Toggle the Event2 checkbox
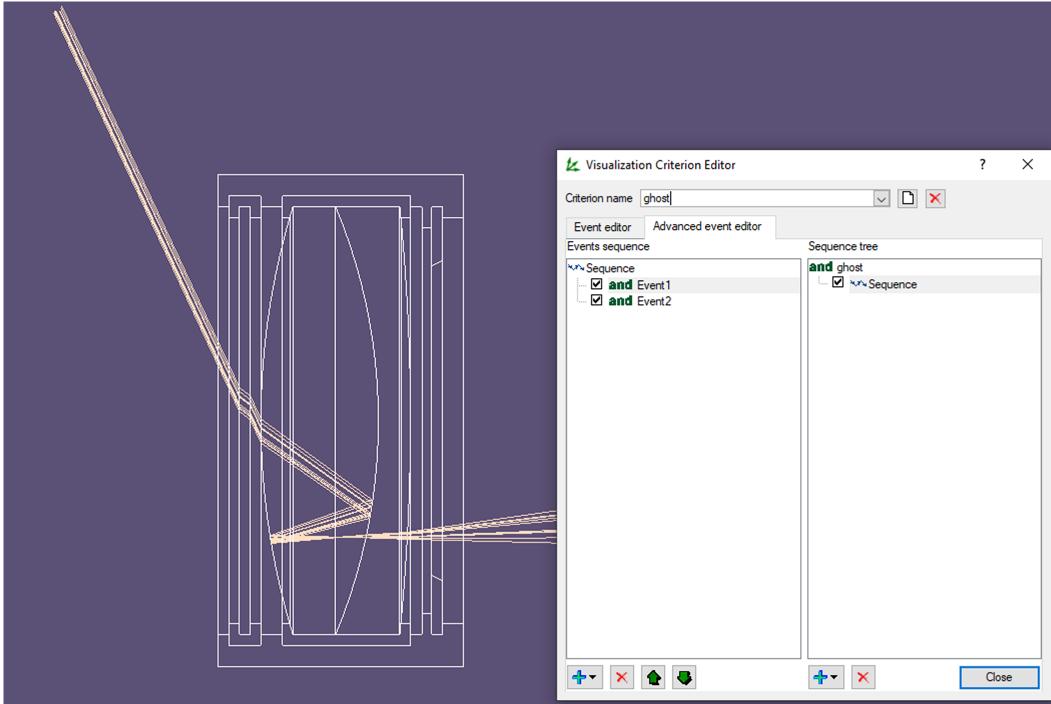Viewport: 1051px width, 704px height. tap(597, 300)
